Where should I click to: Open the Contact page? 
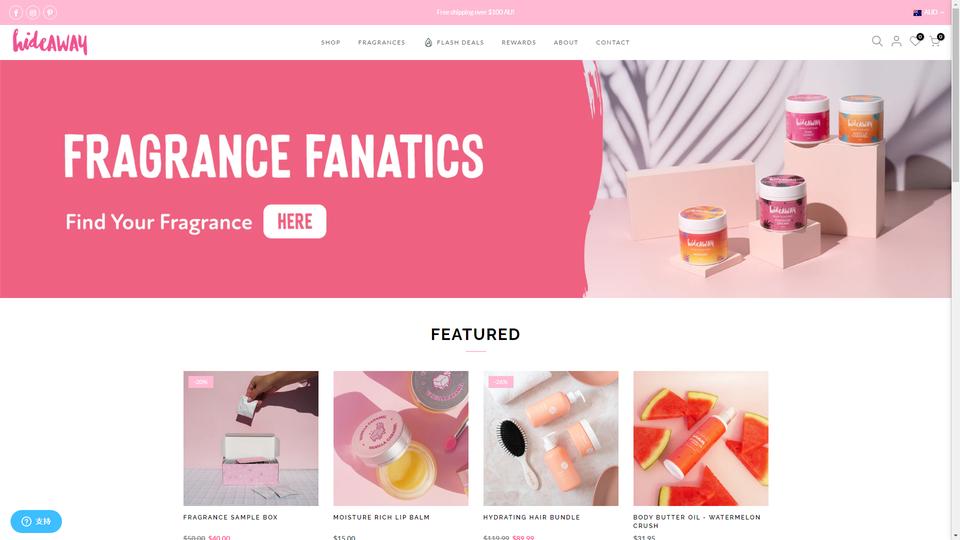pos(612,42)
